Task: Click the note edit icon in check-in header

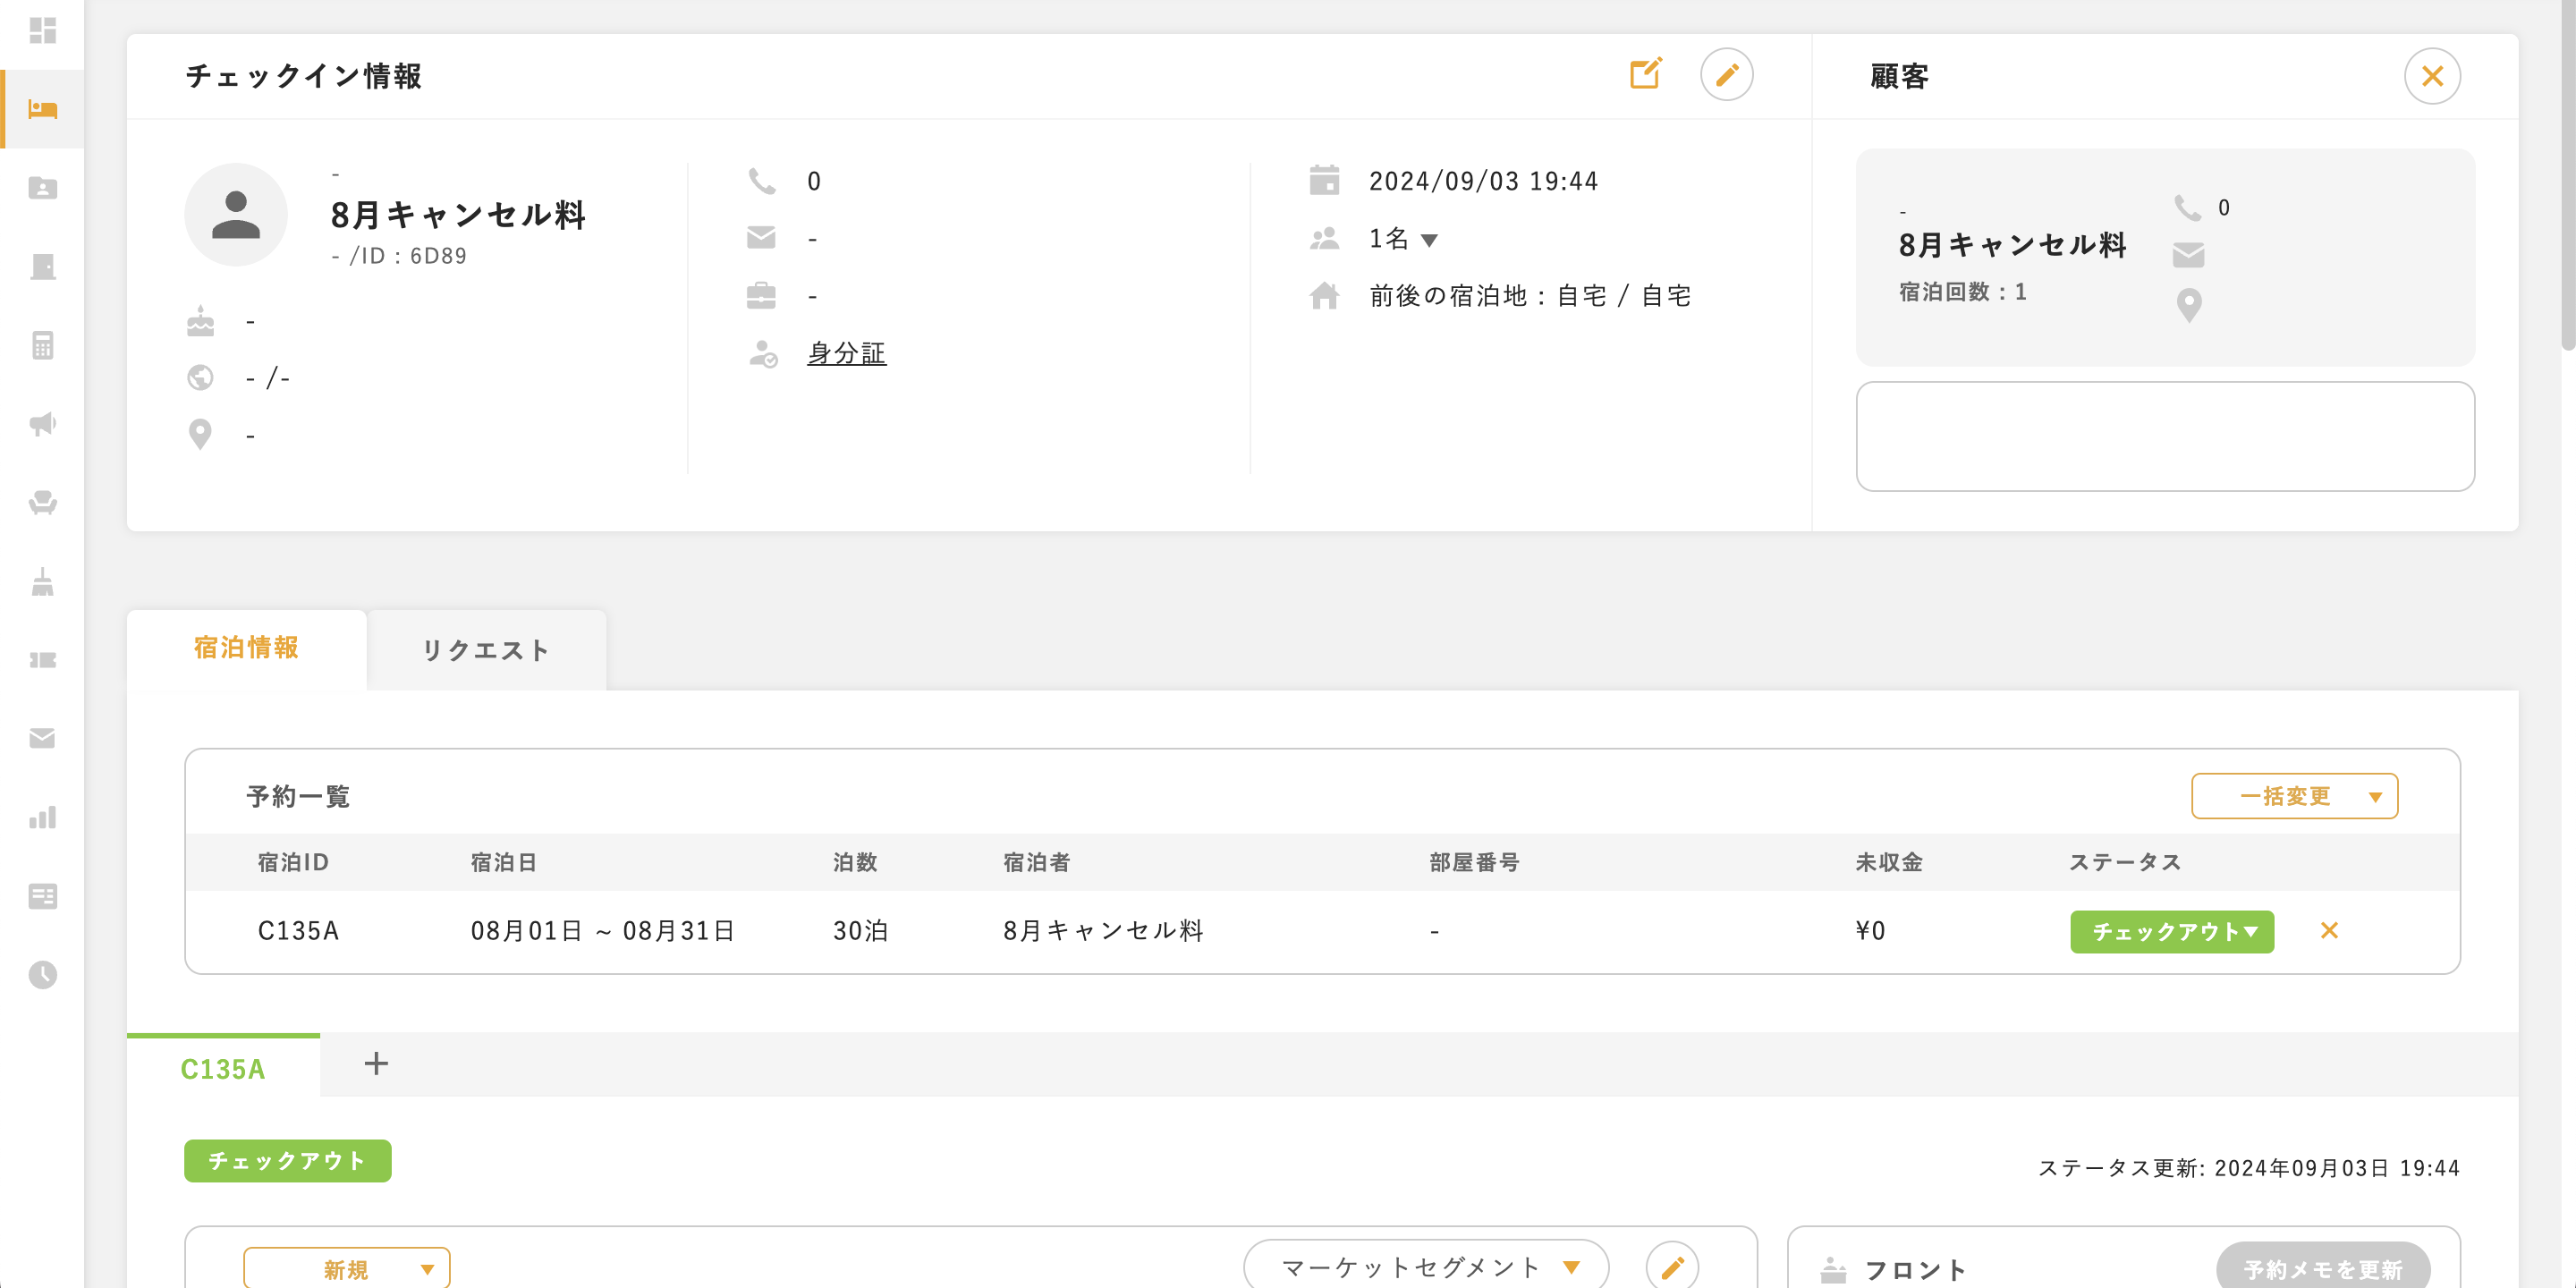Action: [1646, 74]
